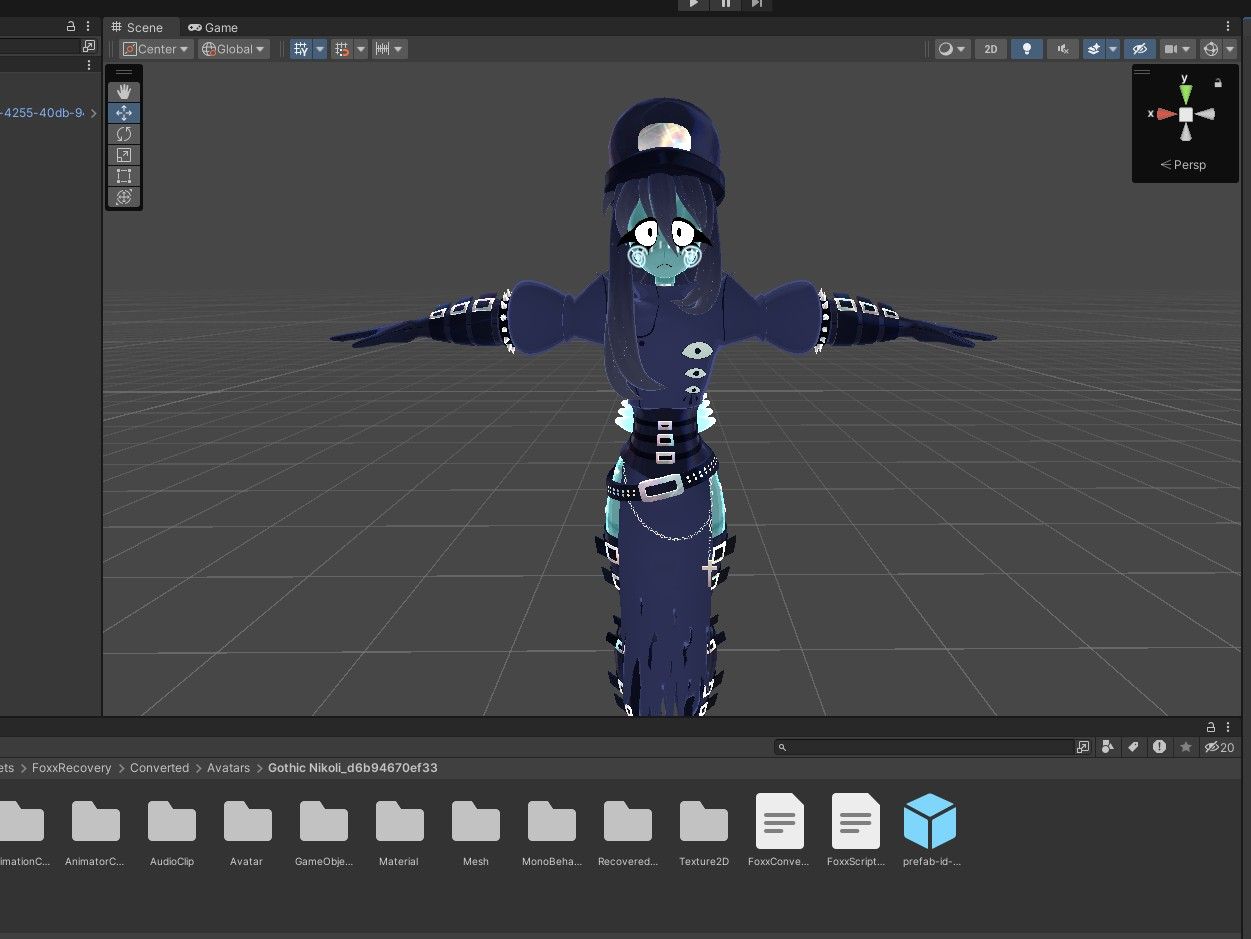Select the Texture2D folder
The width and height of the screenshot is (1251, 939).
[704, 832]
